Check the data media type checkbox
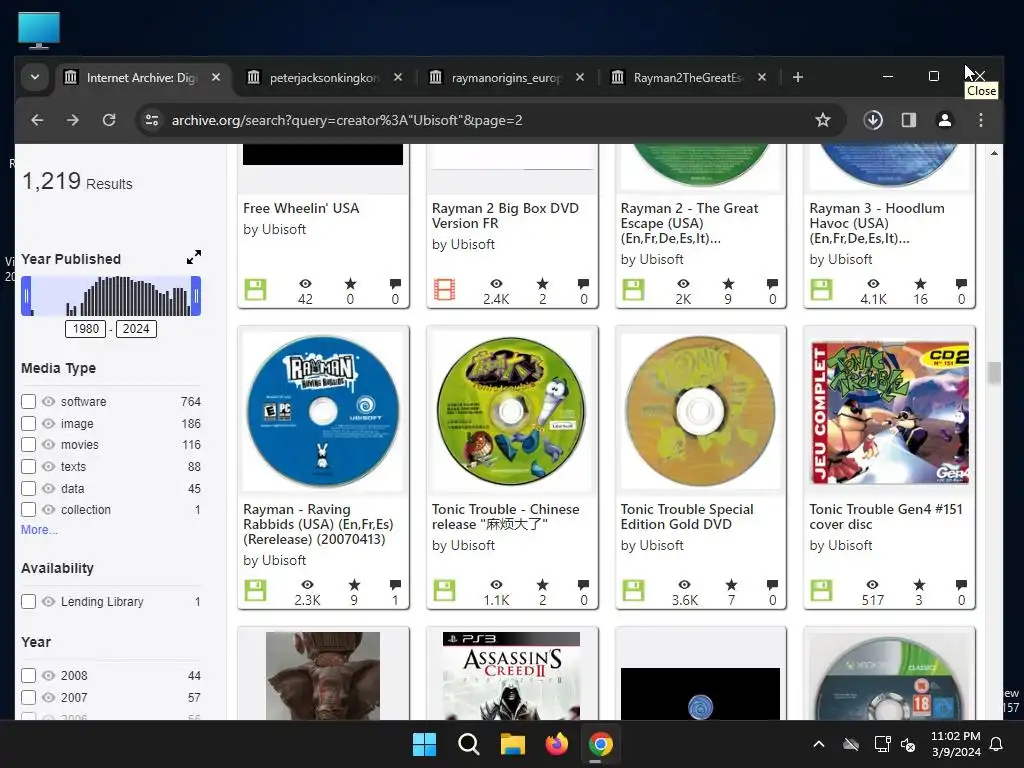 [x=28, y=488]
